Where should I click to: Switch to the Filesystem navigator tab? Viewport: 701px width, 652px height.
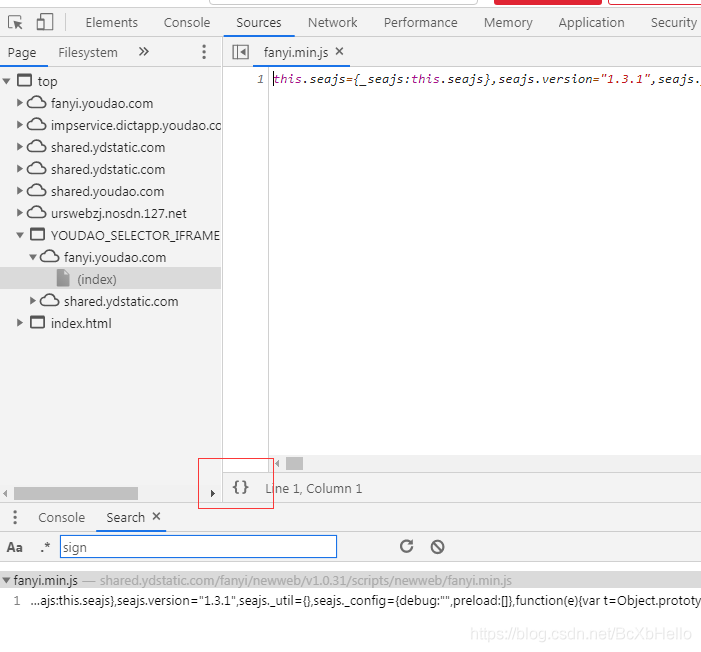(88, 52)
